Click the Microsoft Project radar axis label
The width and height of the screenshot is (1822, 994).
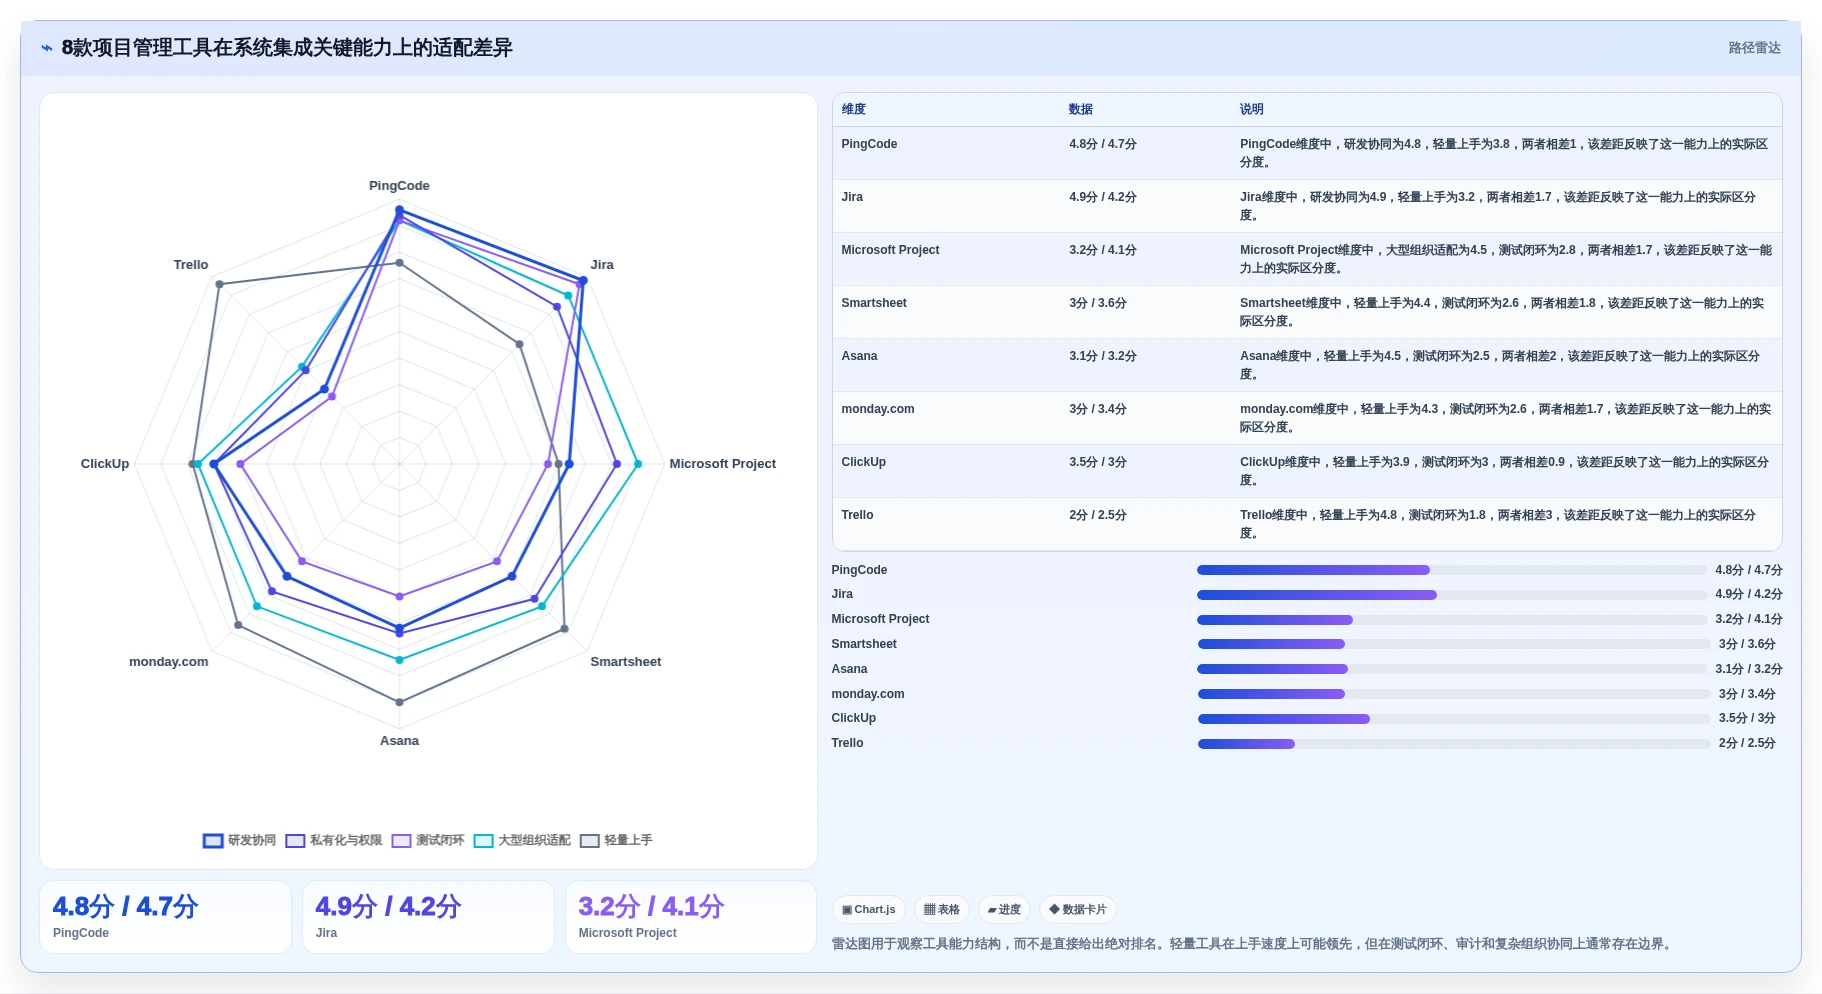pyautogui.click(x=722, y=464)
